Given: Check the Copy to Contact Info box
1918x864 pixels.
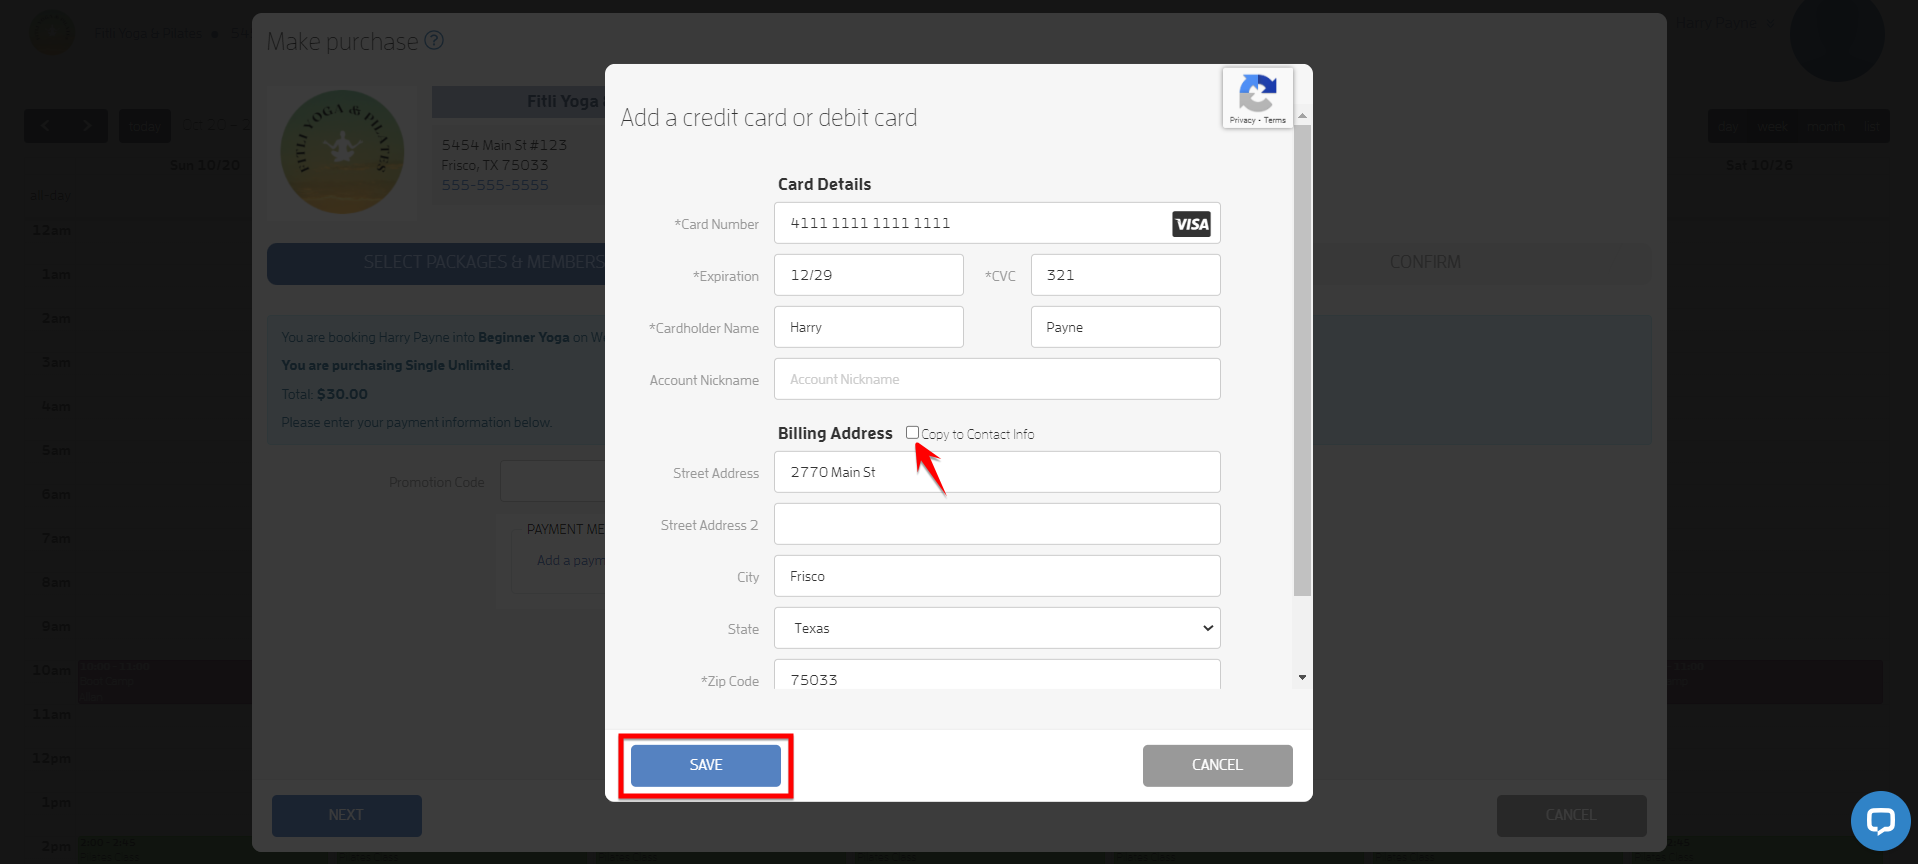Looking at the screenshot, I should [912, 433].
